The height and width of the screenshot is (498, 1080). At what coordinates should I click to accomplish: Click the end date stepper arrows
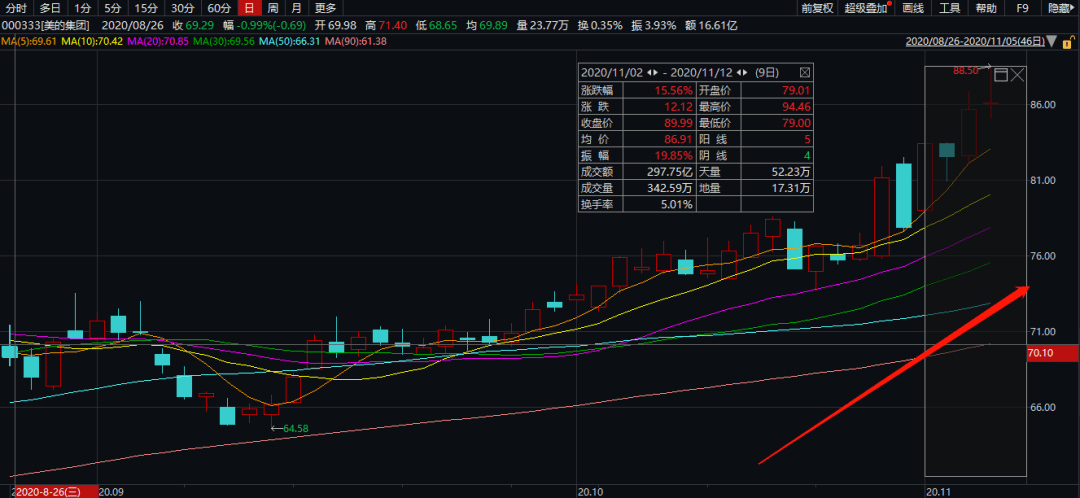(740, 74)
